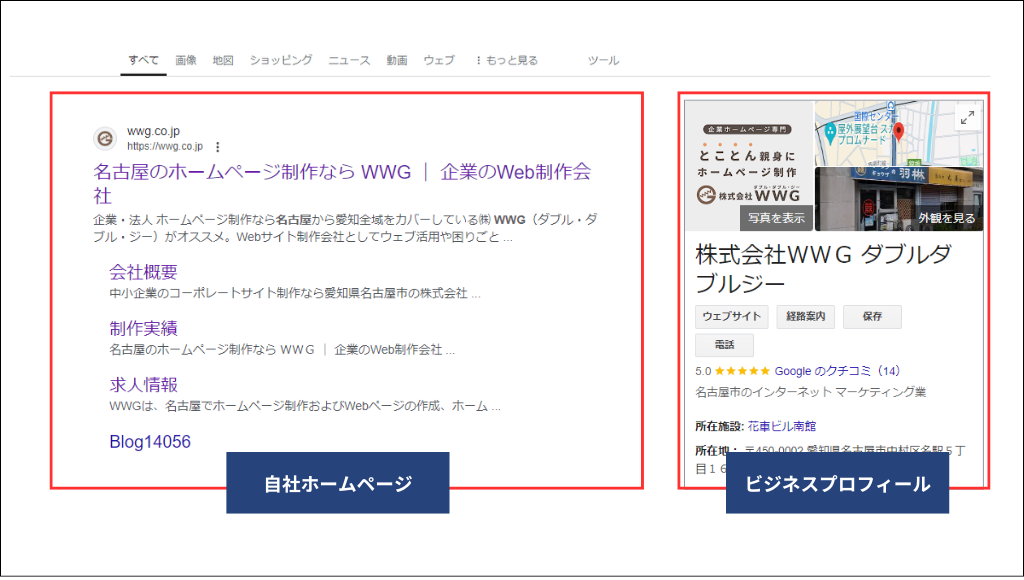
Task: Click the Blog14056 link
Action: tap(149, 440)
